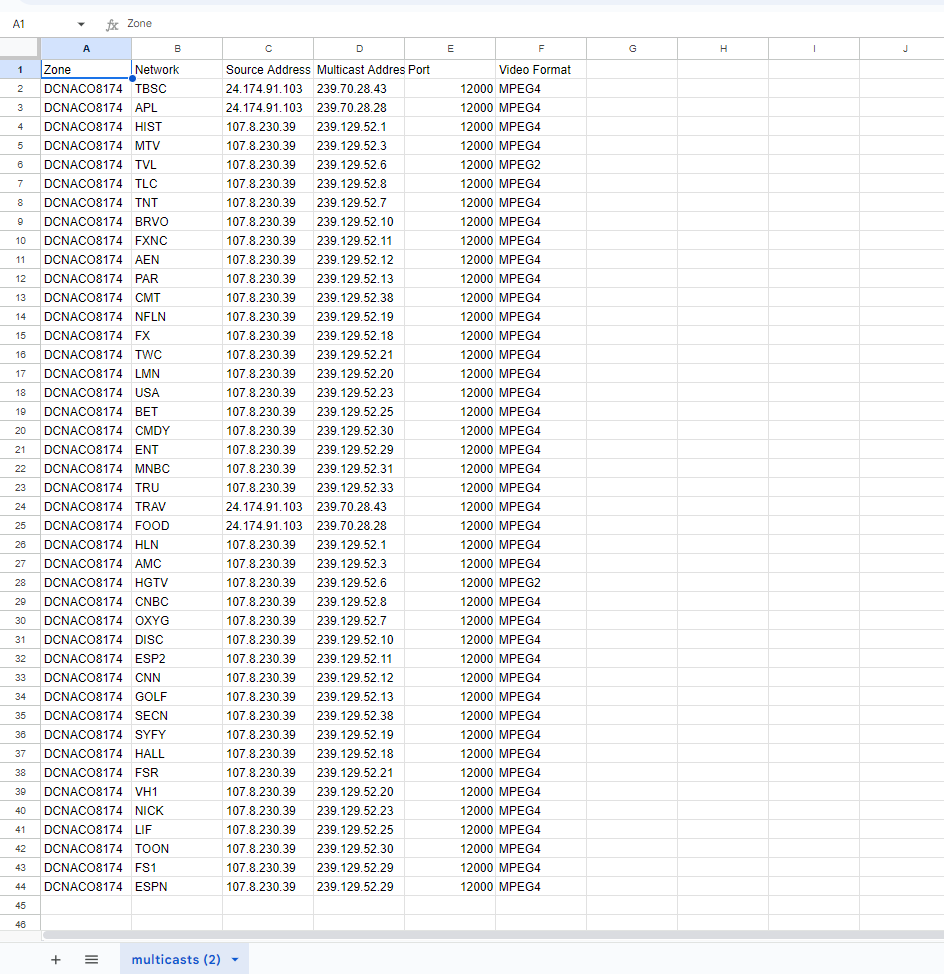Select column C header
The height and width of the screenshot is (974, 944).
pos(268,48)
